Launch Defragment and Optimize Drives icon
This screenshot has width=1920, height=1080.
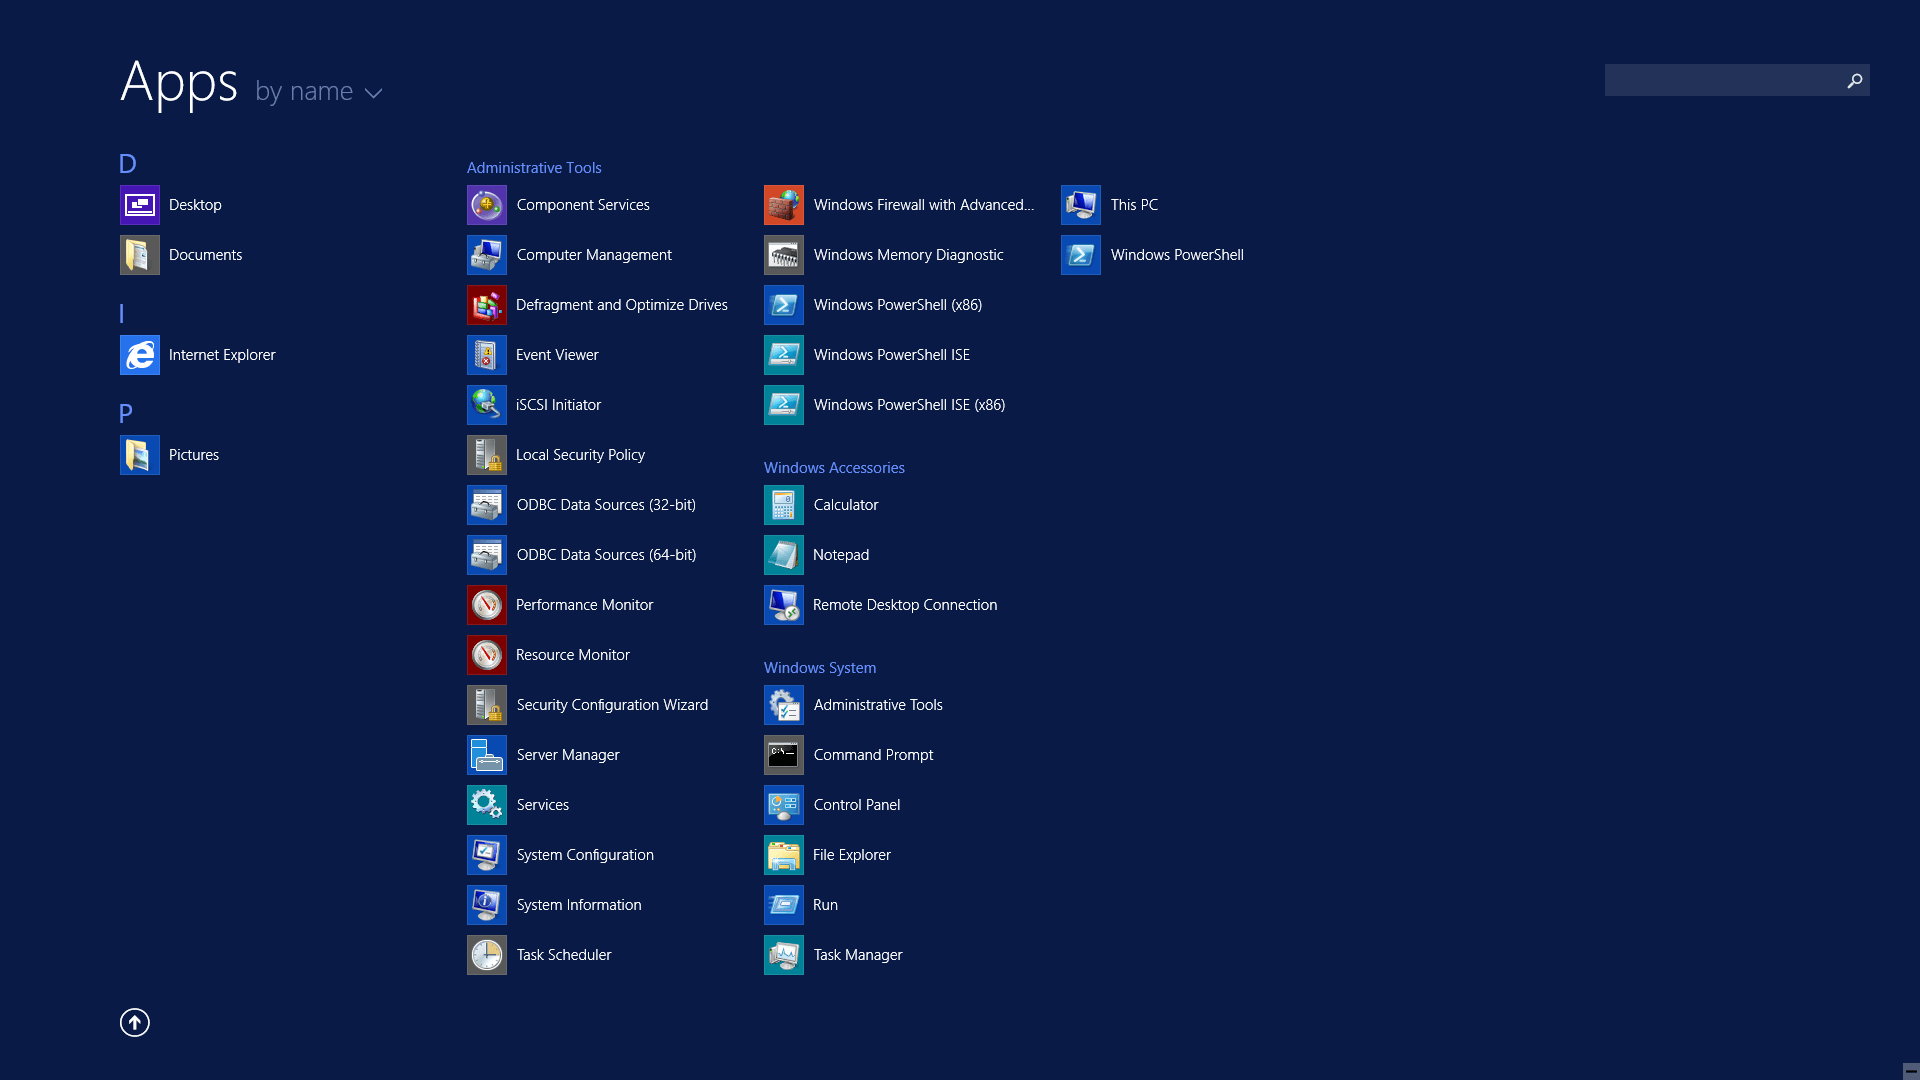pyautogui.click(x=486, y=305)
